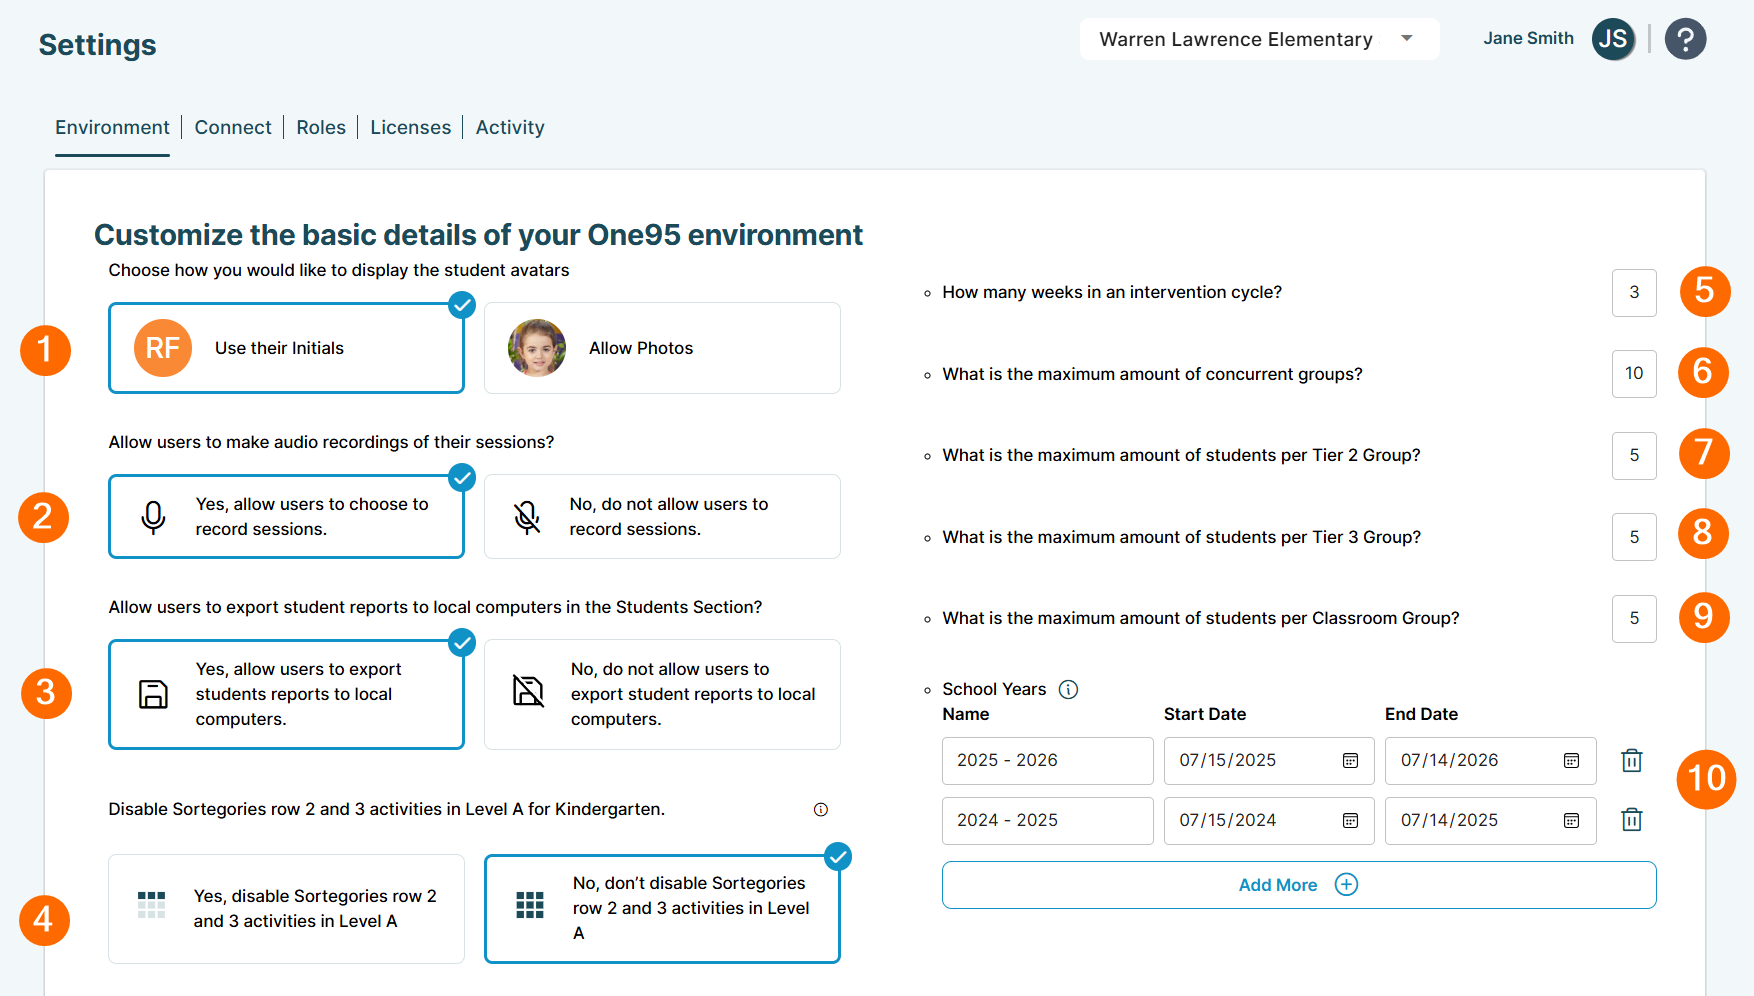Open calendar picker for 07/15/2024 start date
This screenshot has height=996, width=1754.
click(1350, 821)
